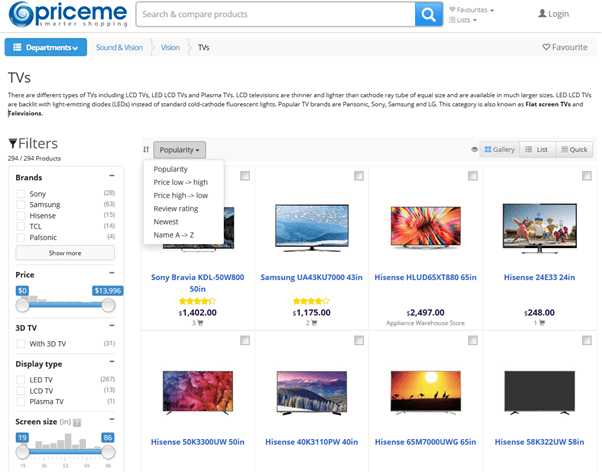Image resolution: width=602 pixels, height=472 pixels.
Task: Open Hisense 58K322UW 58in product link
Action: pos(539,442)
